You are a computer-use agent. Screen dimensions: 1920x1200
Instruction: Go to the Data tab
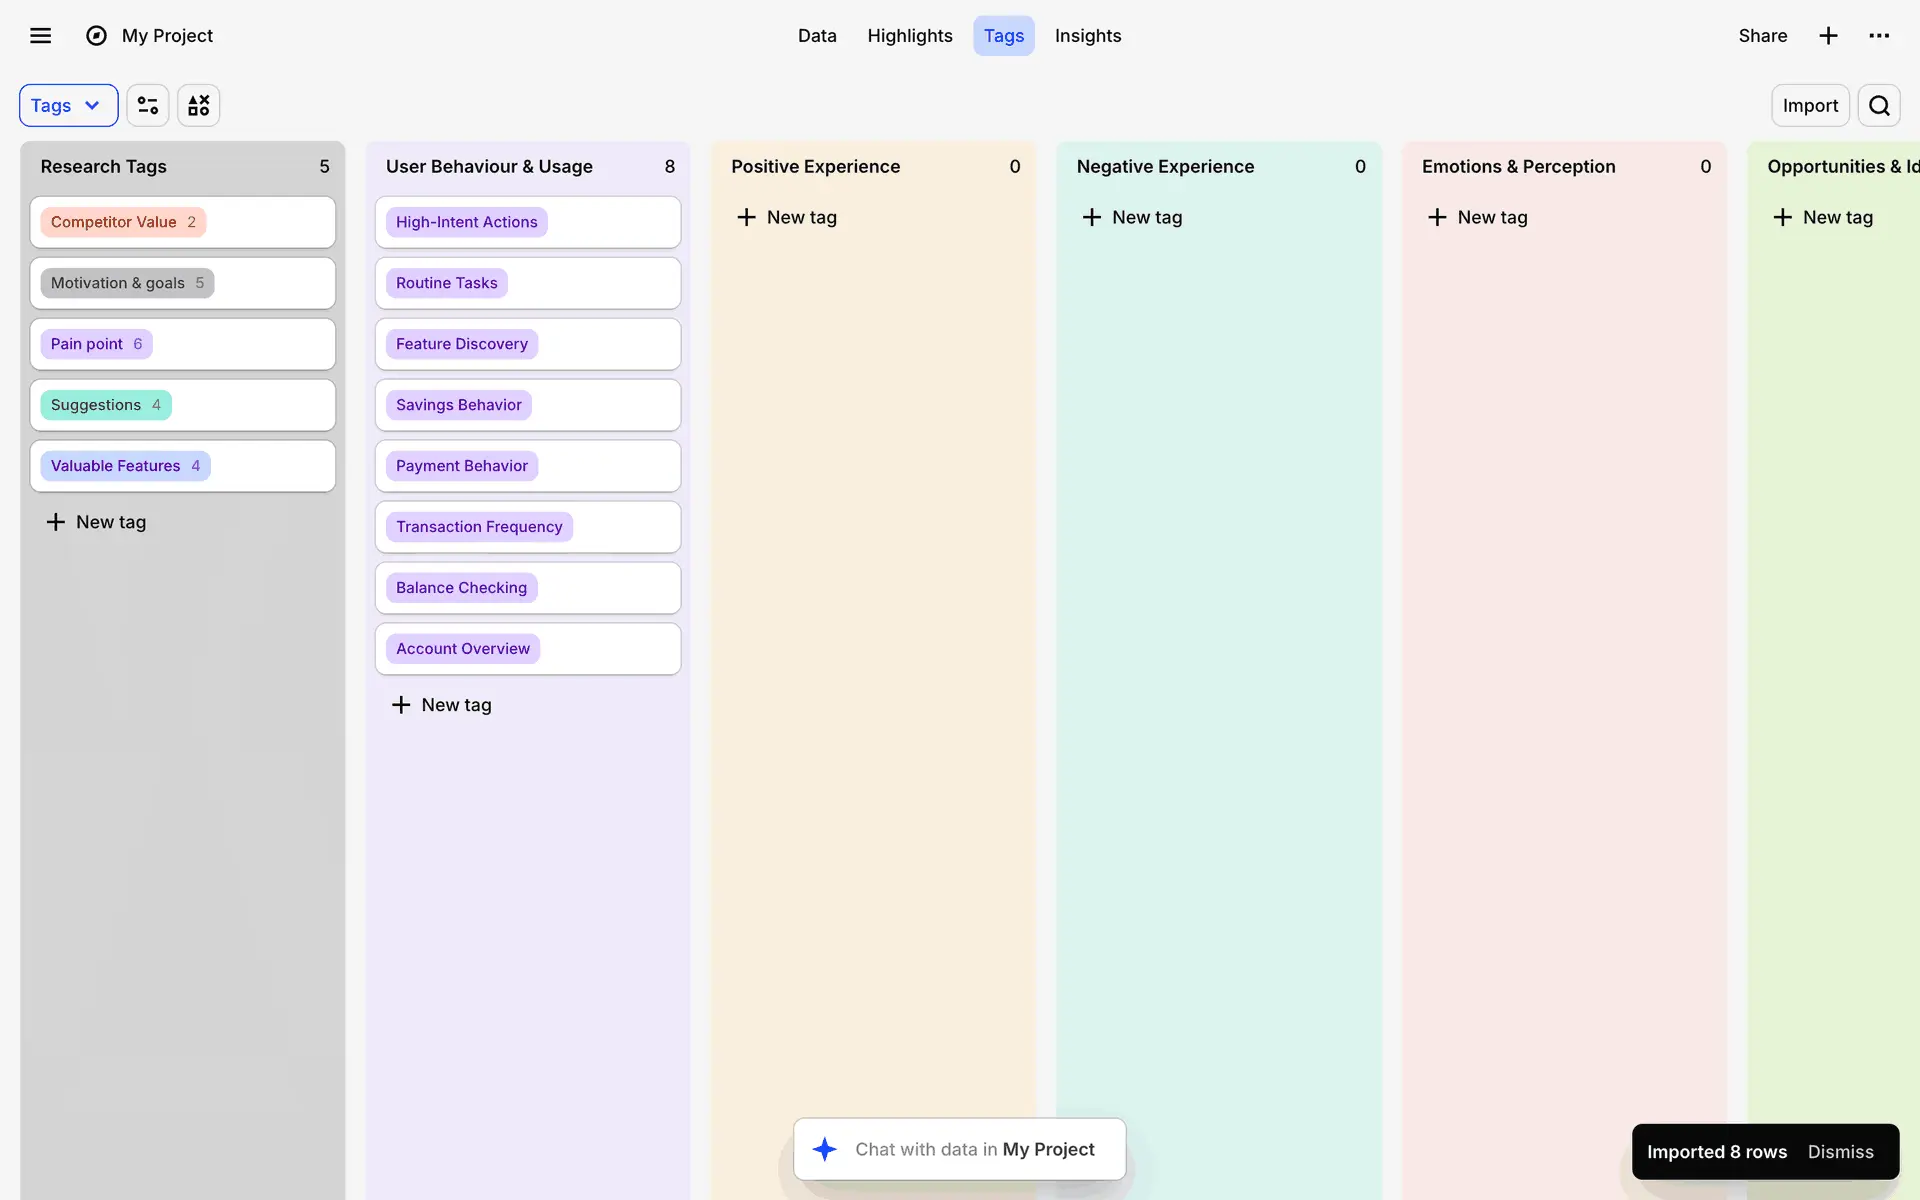817,36
